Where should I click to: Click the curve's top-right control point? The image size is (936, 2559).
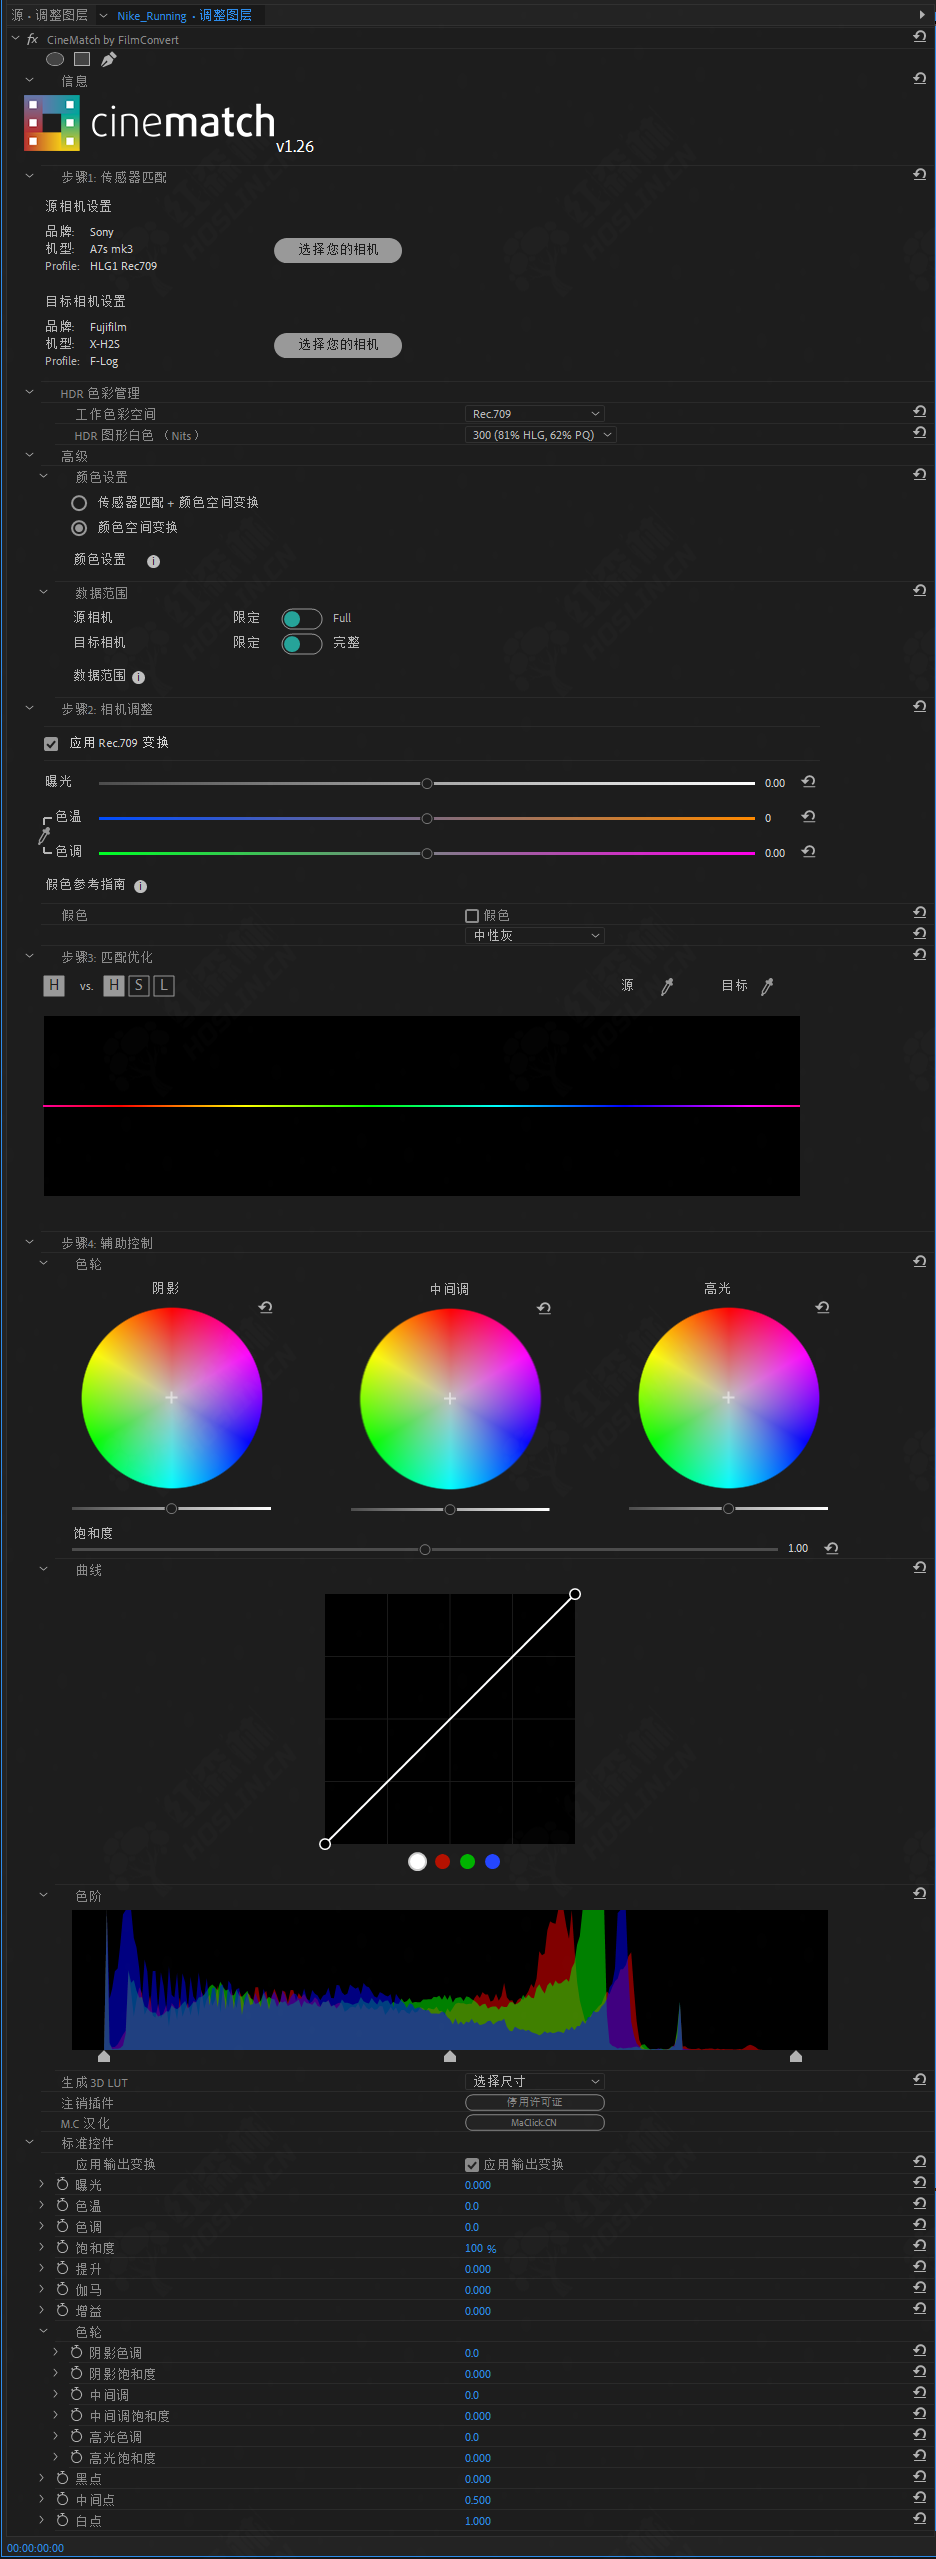point(575,1594)
